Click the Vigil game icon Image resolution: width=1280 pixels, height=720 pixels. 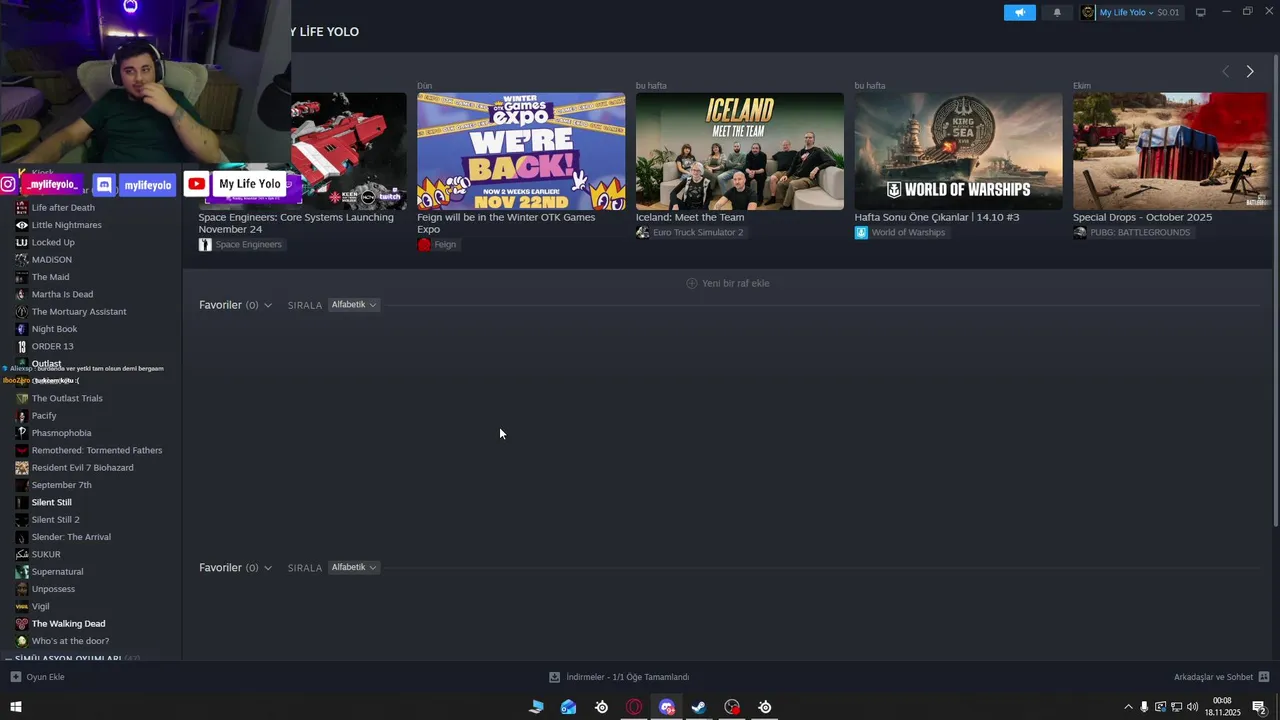click(x=22, y=606)
